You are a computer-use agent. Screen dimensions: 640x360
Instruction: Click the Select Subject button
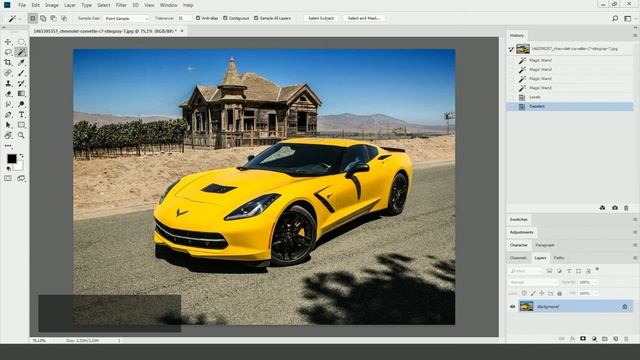(x=321, y=18)
